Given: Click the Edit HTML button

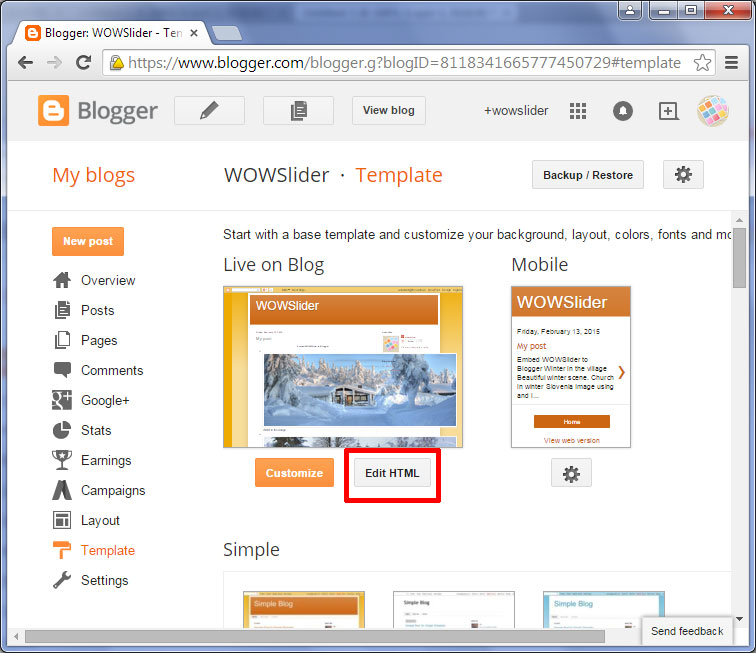Looking at the screenshot, I should click(392, 473).
